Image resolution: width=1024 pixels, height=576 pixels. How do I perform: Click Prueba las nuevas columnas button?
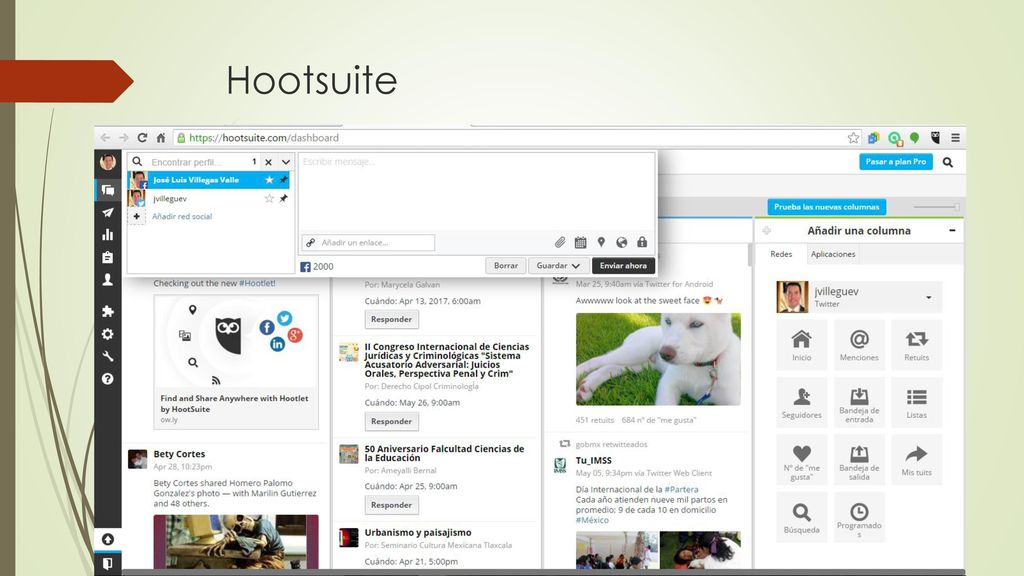click(827, 207)
